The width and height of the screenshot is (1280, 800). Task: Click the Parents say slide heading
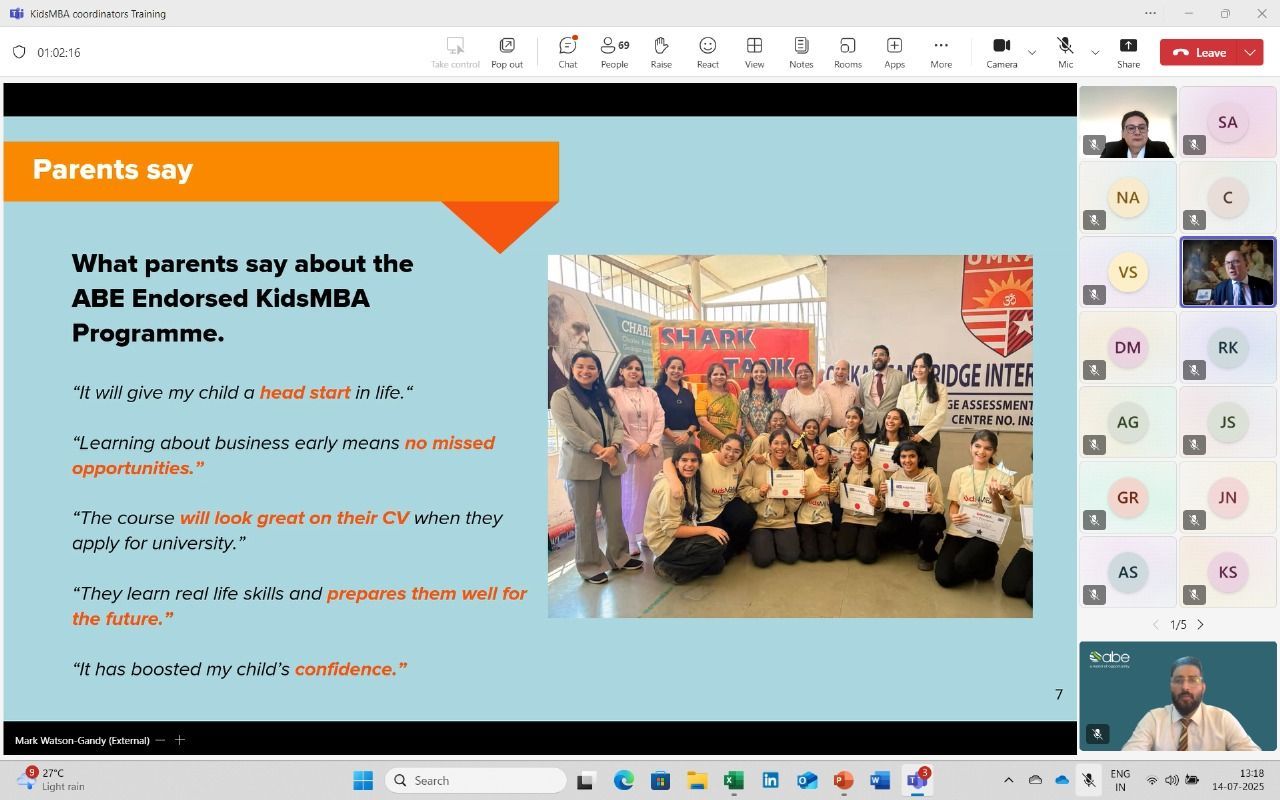(113, 169)
